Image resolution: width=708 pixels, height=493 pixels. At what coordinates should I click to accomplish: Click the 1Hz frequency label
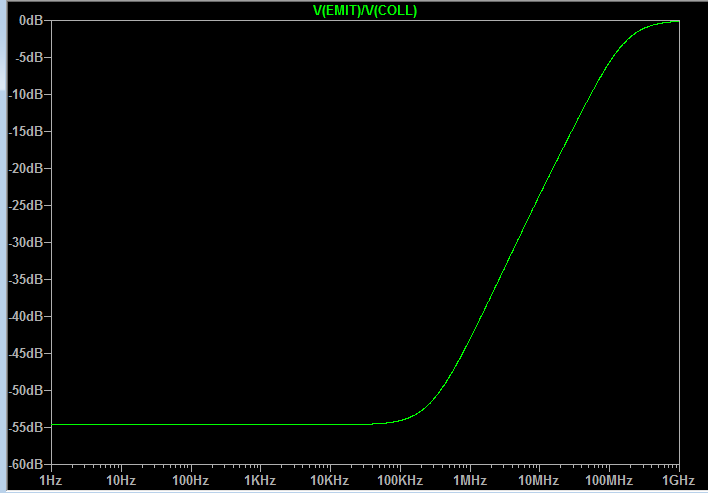pyautogui.click(x=51, y=480)
